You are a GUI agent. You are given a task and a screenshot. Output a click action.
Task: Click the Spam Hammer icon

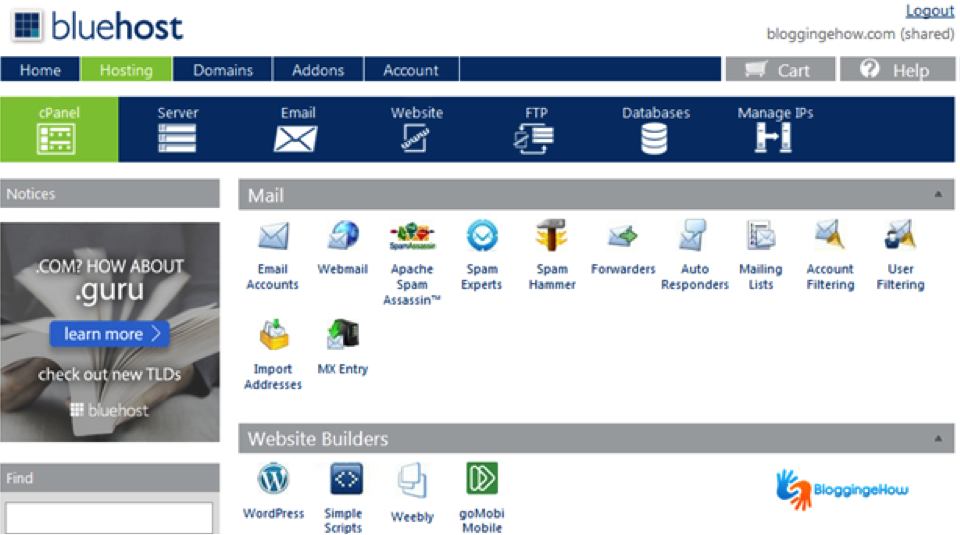[551, 238]
